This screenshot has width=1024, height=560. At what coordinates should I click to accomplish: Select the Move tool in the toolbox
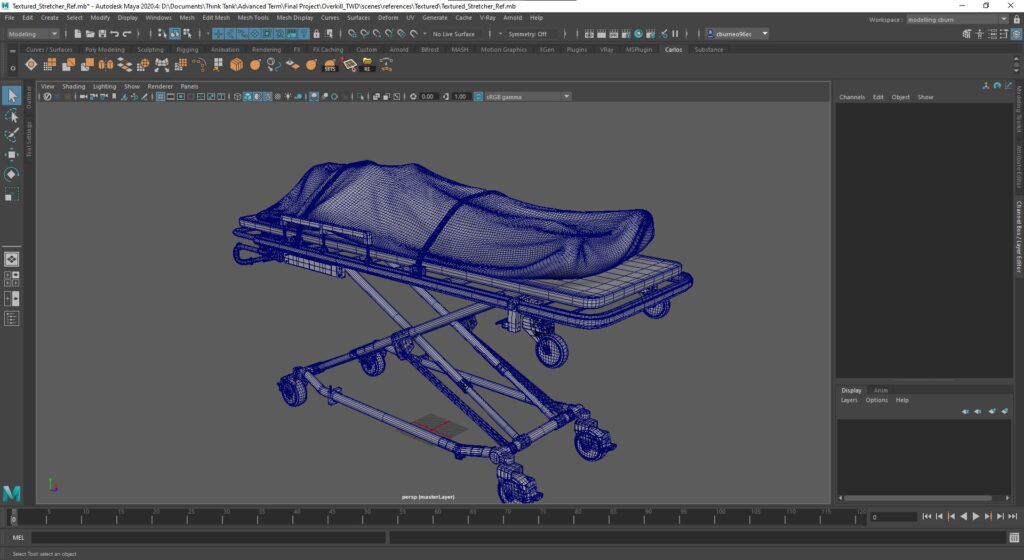[12, 154]
